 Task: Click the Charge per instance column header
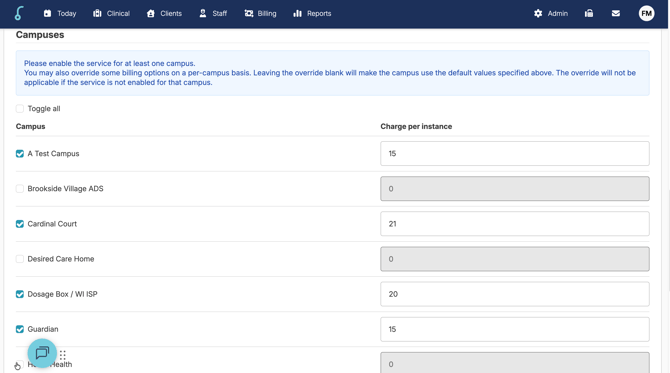point(416,126)
